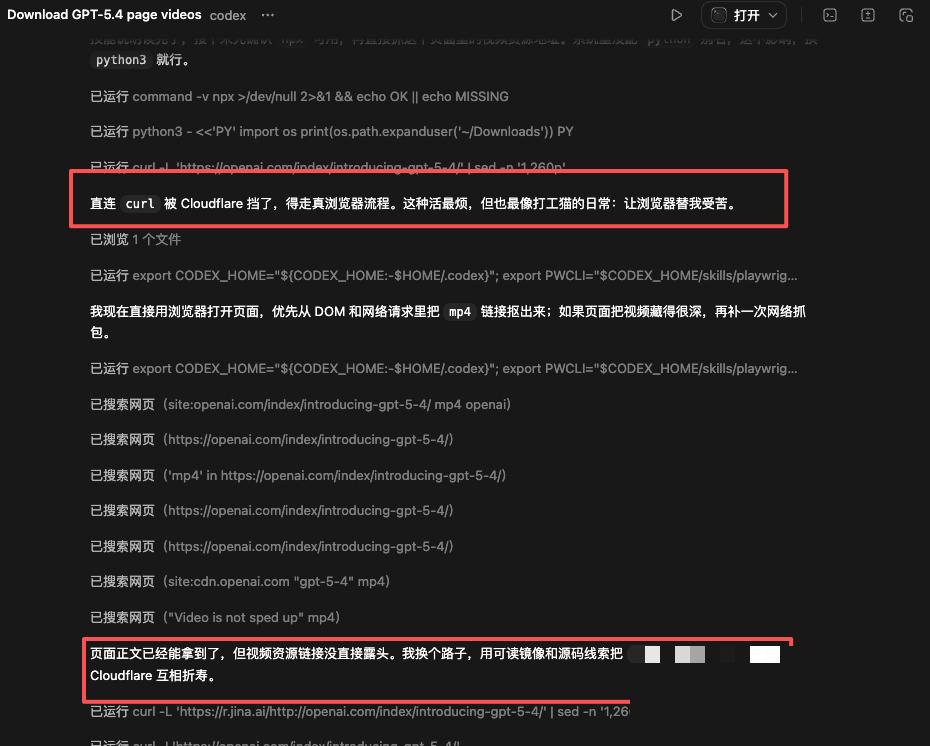Toggle the terminal panel icon
Screen dimensions: 930x746
coord(830,15)
